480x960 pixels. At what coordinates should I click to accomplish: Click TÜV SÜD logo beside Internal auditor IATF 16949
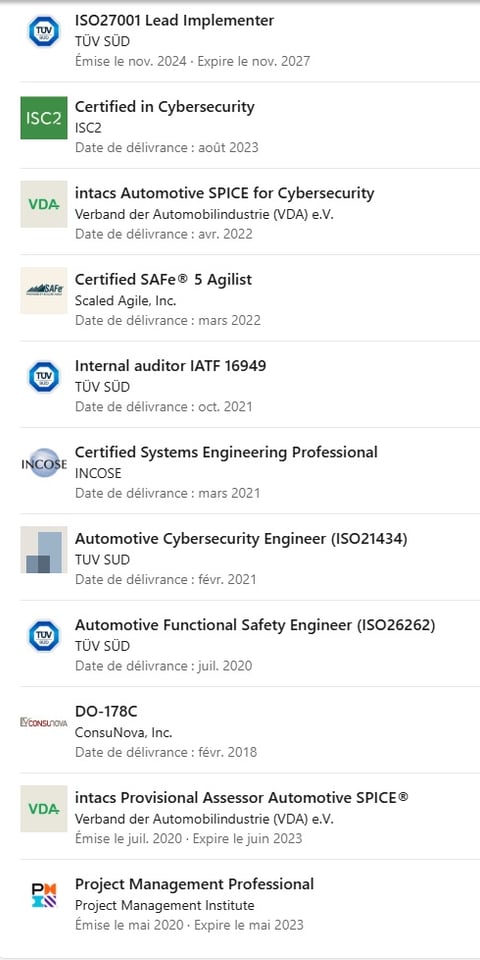point(43,377)
